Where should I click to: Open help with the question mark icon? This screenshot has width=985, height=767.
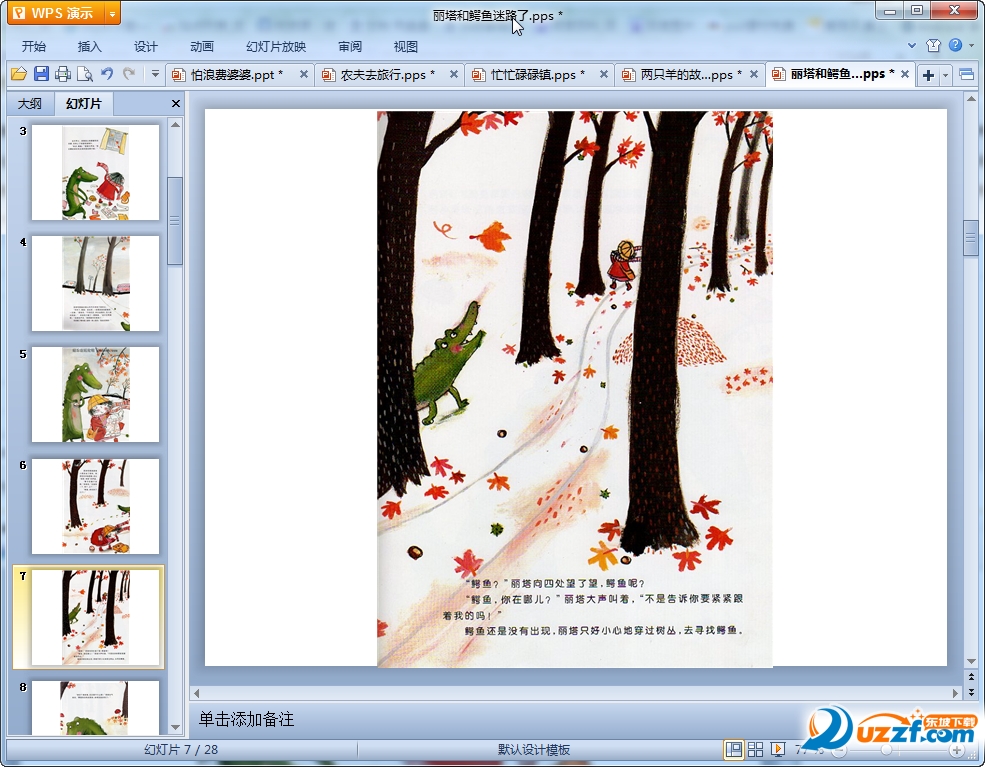pos(955,45)
